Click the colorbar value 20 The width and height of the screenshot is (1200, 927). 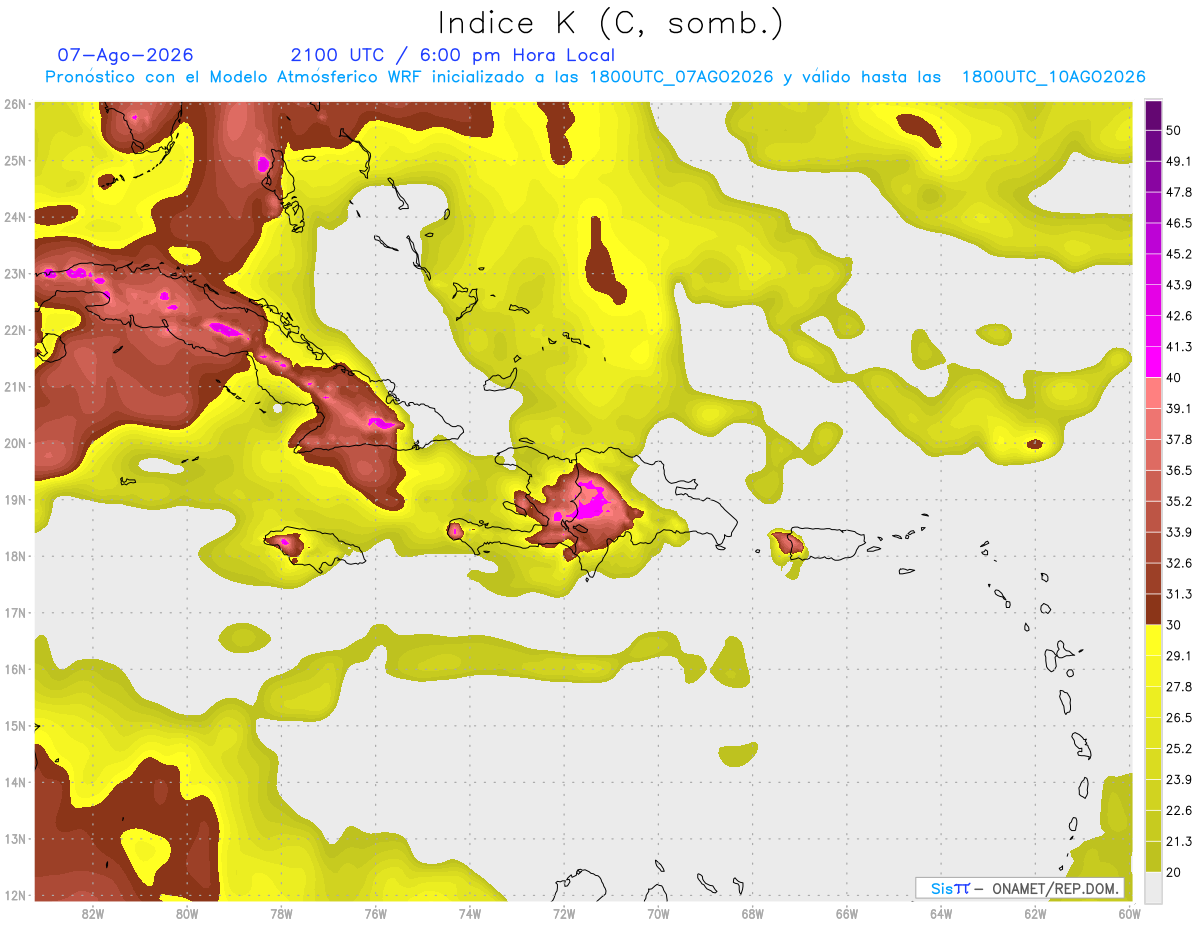click(1174, 872)
